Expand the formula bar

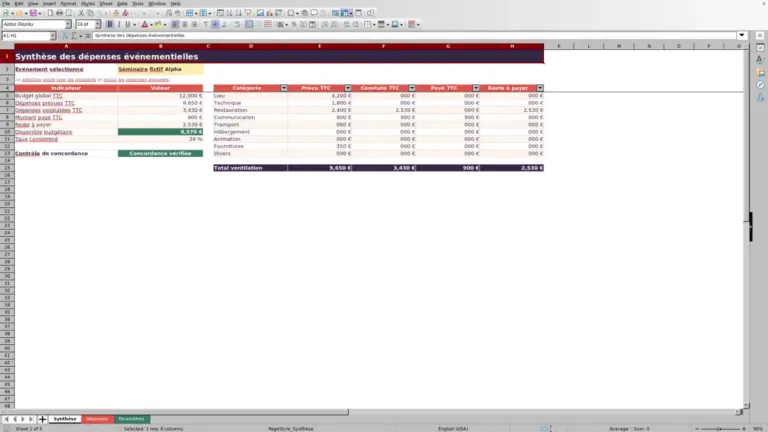pyautogui.click(x=742, y=36)
